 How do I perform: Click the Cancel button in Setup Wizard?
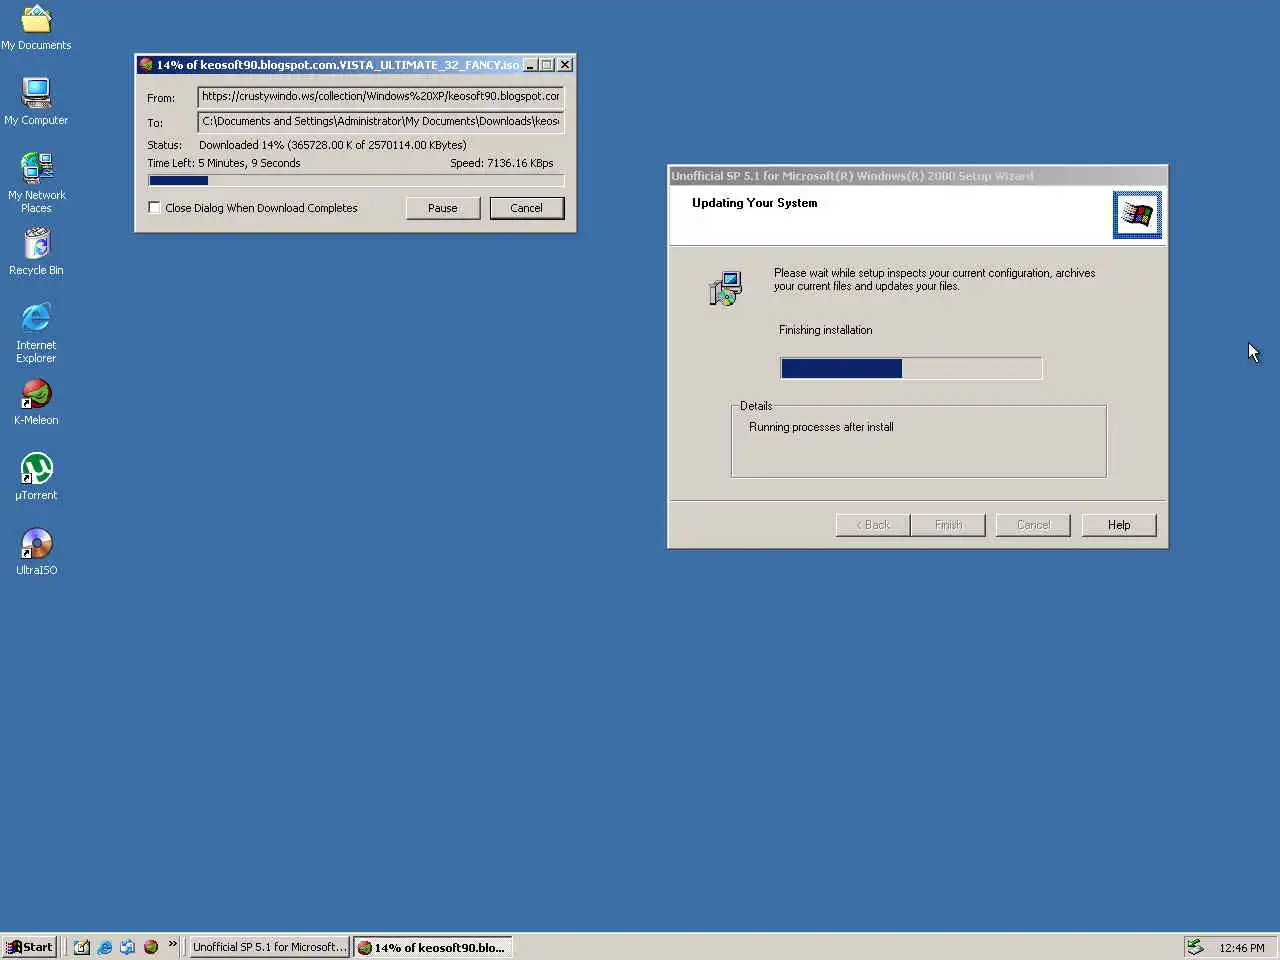tap(1033, 525)
